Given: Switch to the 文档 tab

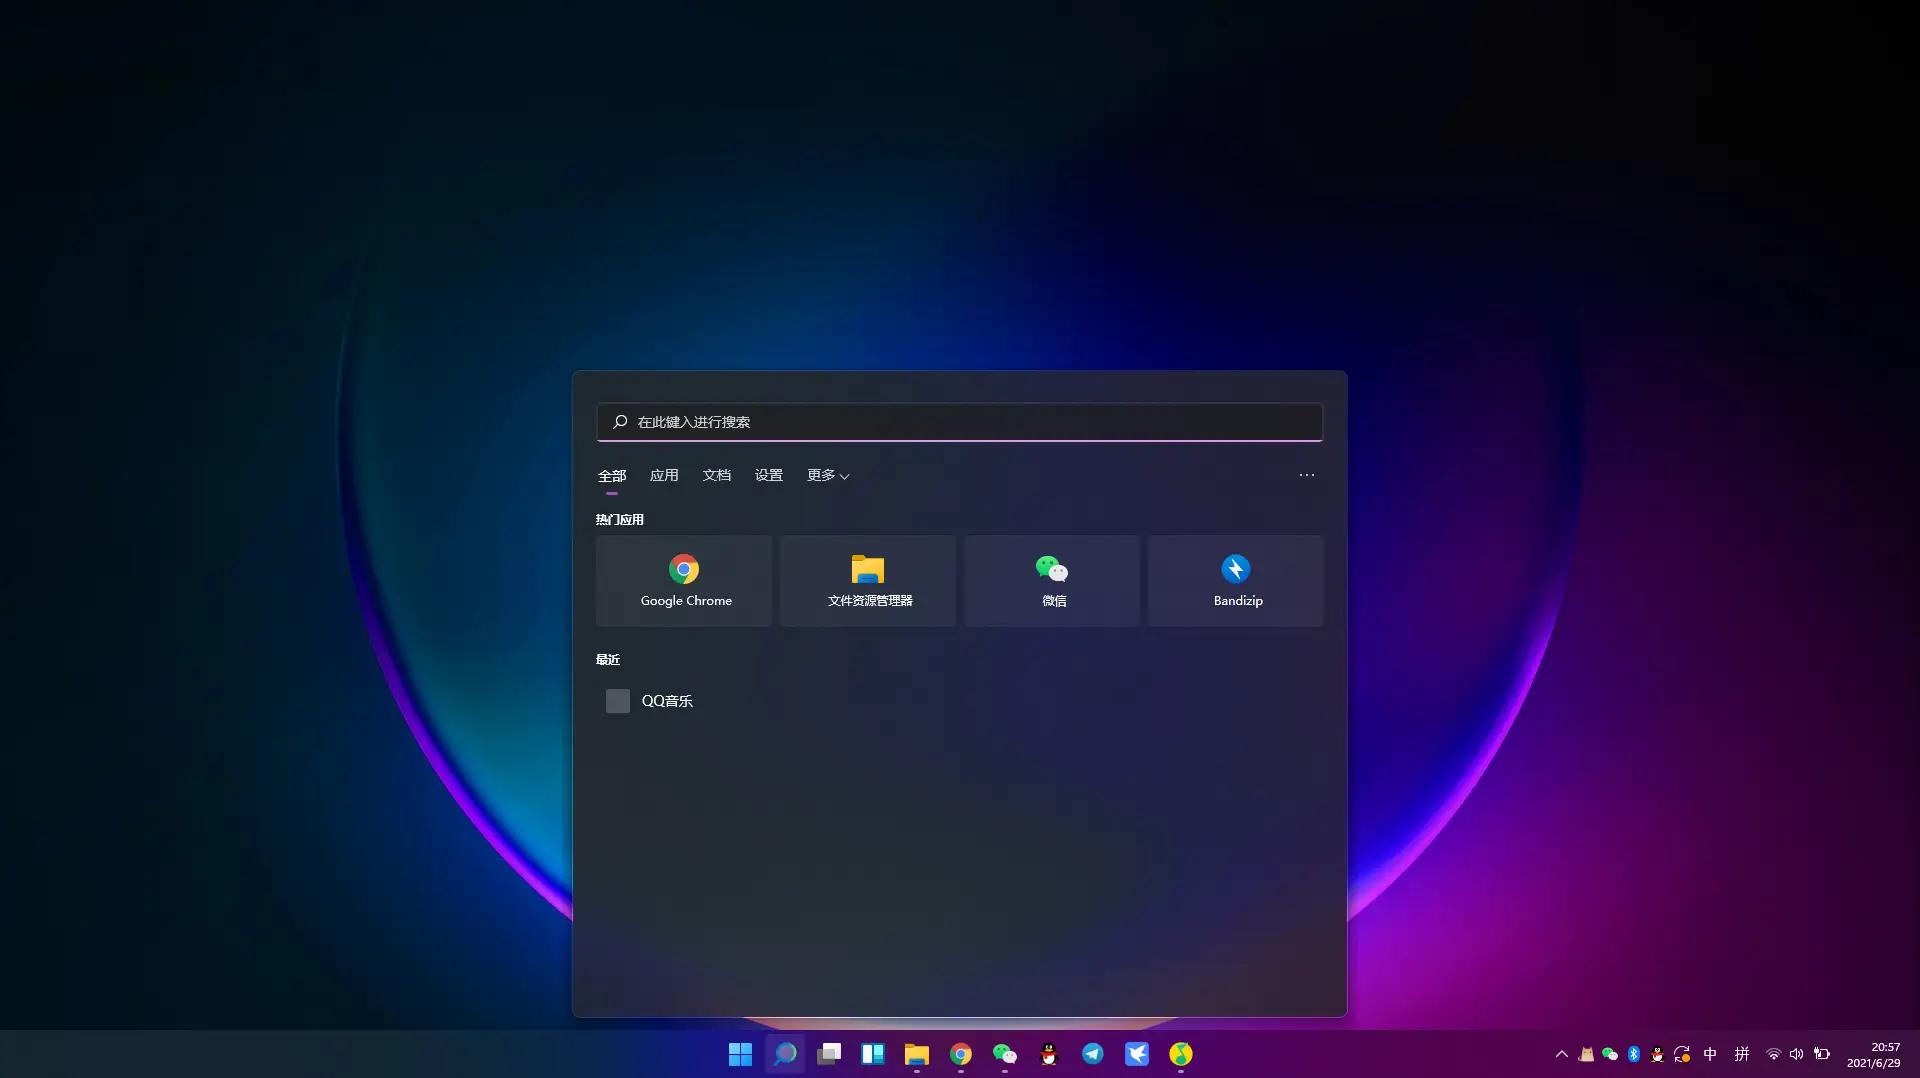Looking at the screenshot, I should [x=717, y=476].
